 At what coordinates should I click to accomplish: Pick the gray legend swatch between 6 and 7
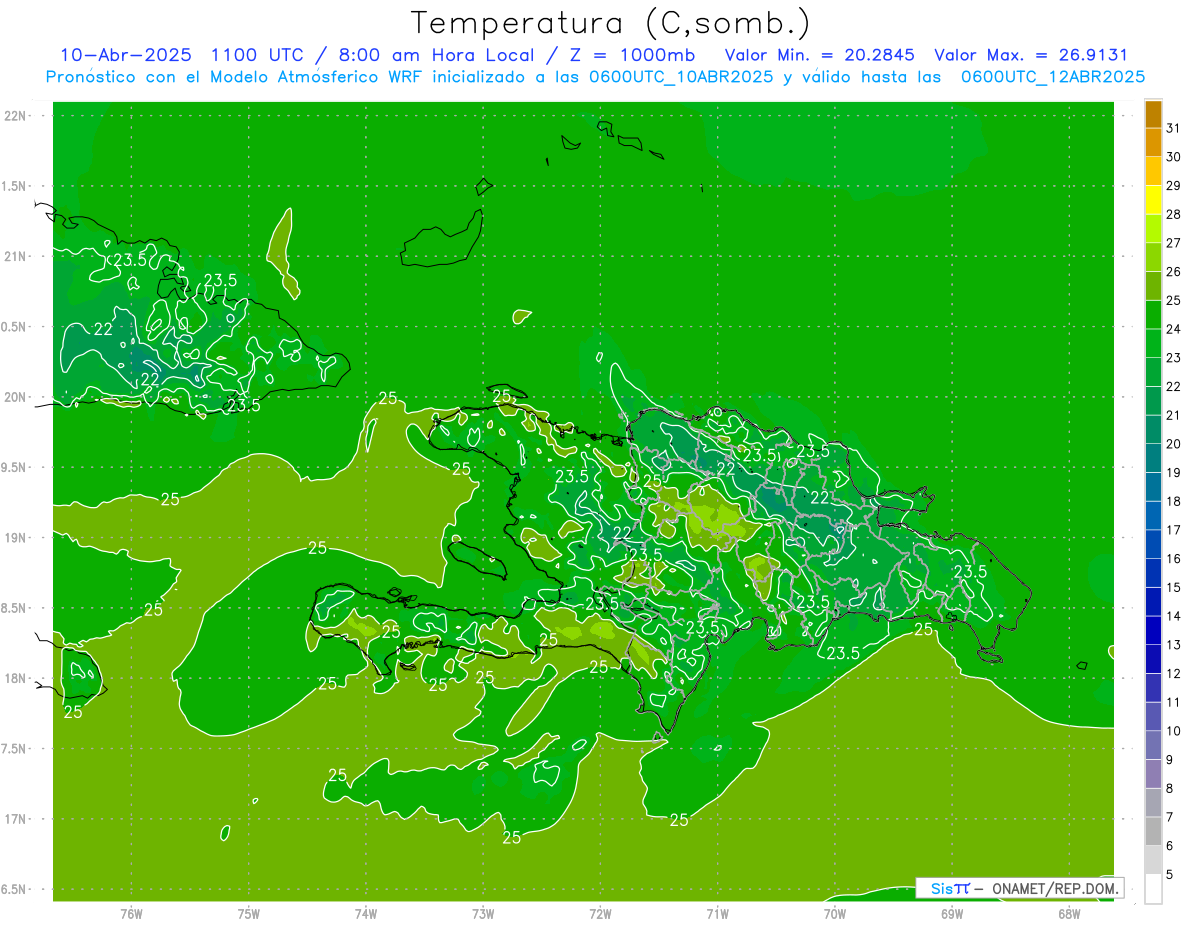(x=1153, y=832)
